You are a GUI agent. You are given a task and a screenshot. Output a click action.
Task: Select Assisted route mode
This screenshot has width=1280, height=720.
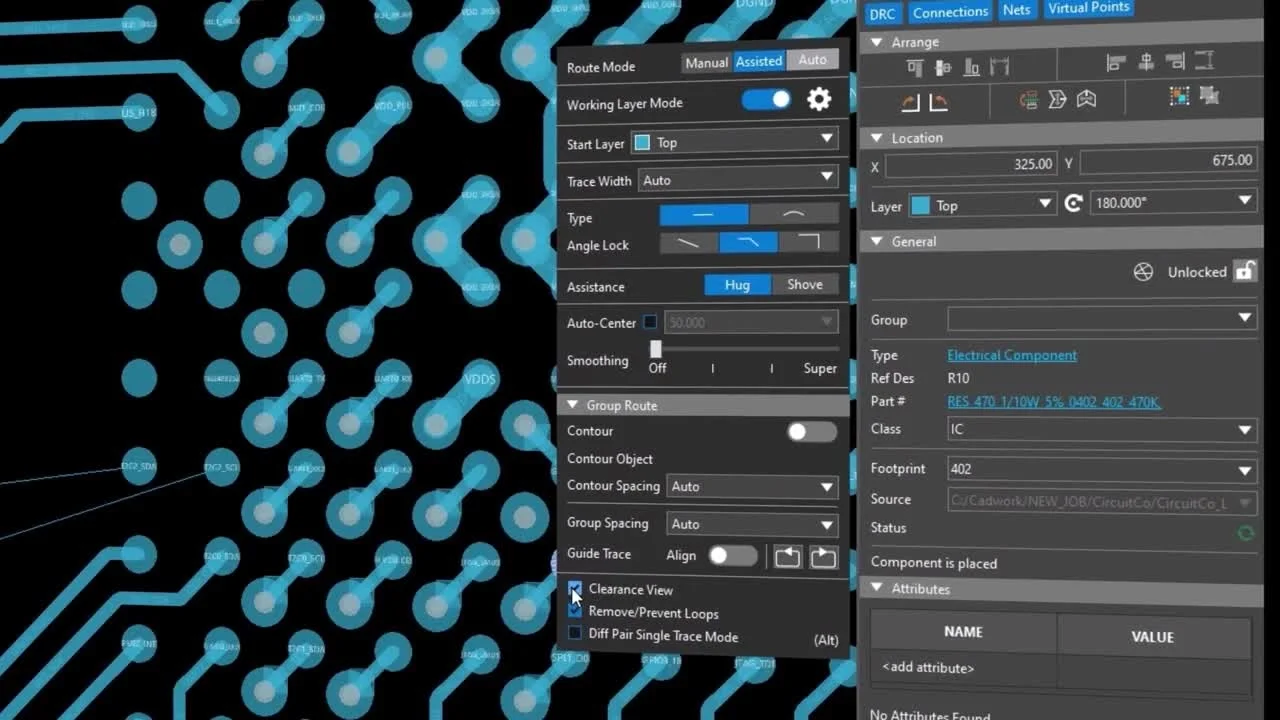click(759, 61)
